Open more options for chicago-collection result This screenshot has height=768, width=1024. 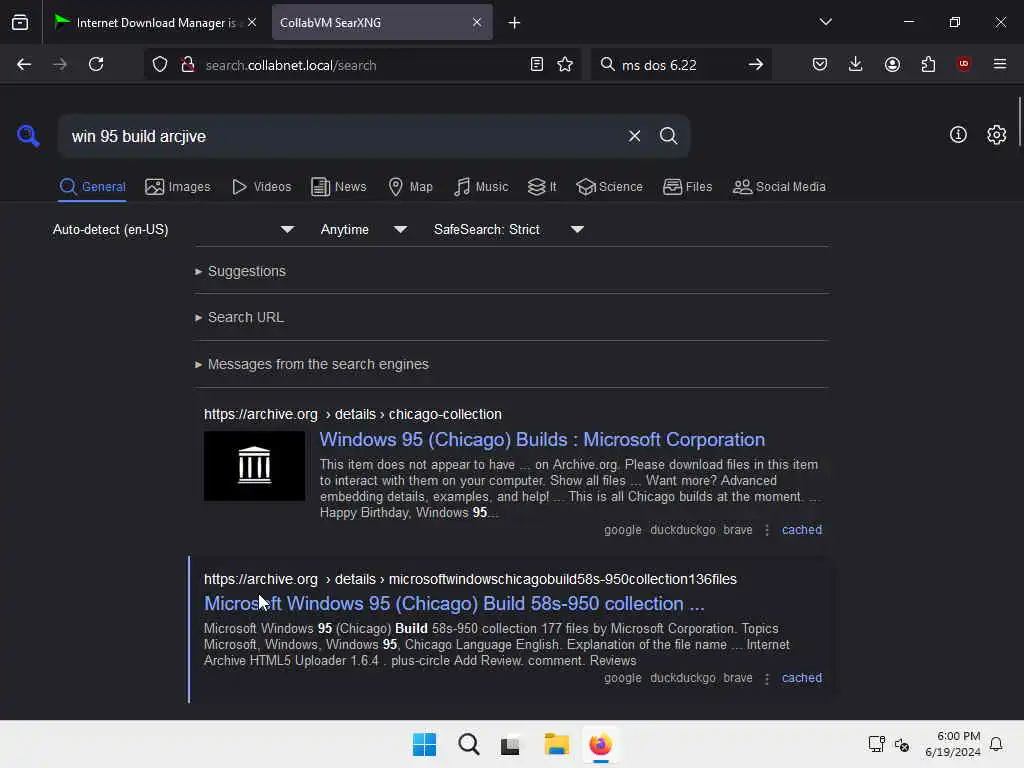767,530
